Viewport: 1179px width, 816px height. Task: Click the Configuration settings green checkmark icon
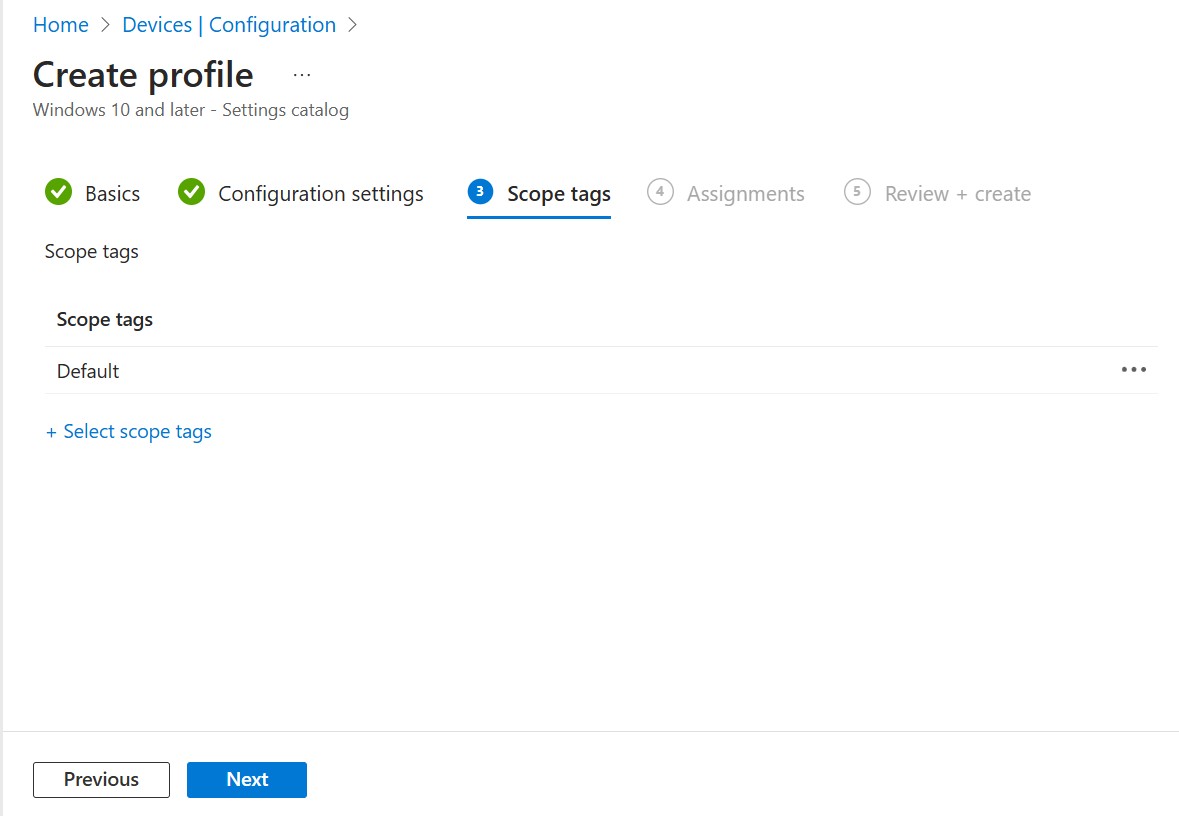click(x=192, y=192)
